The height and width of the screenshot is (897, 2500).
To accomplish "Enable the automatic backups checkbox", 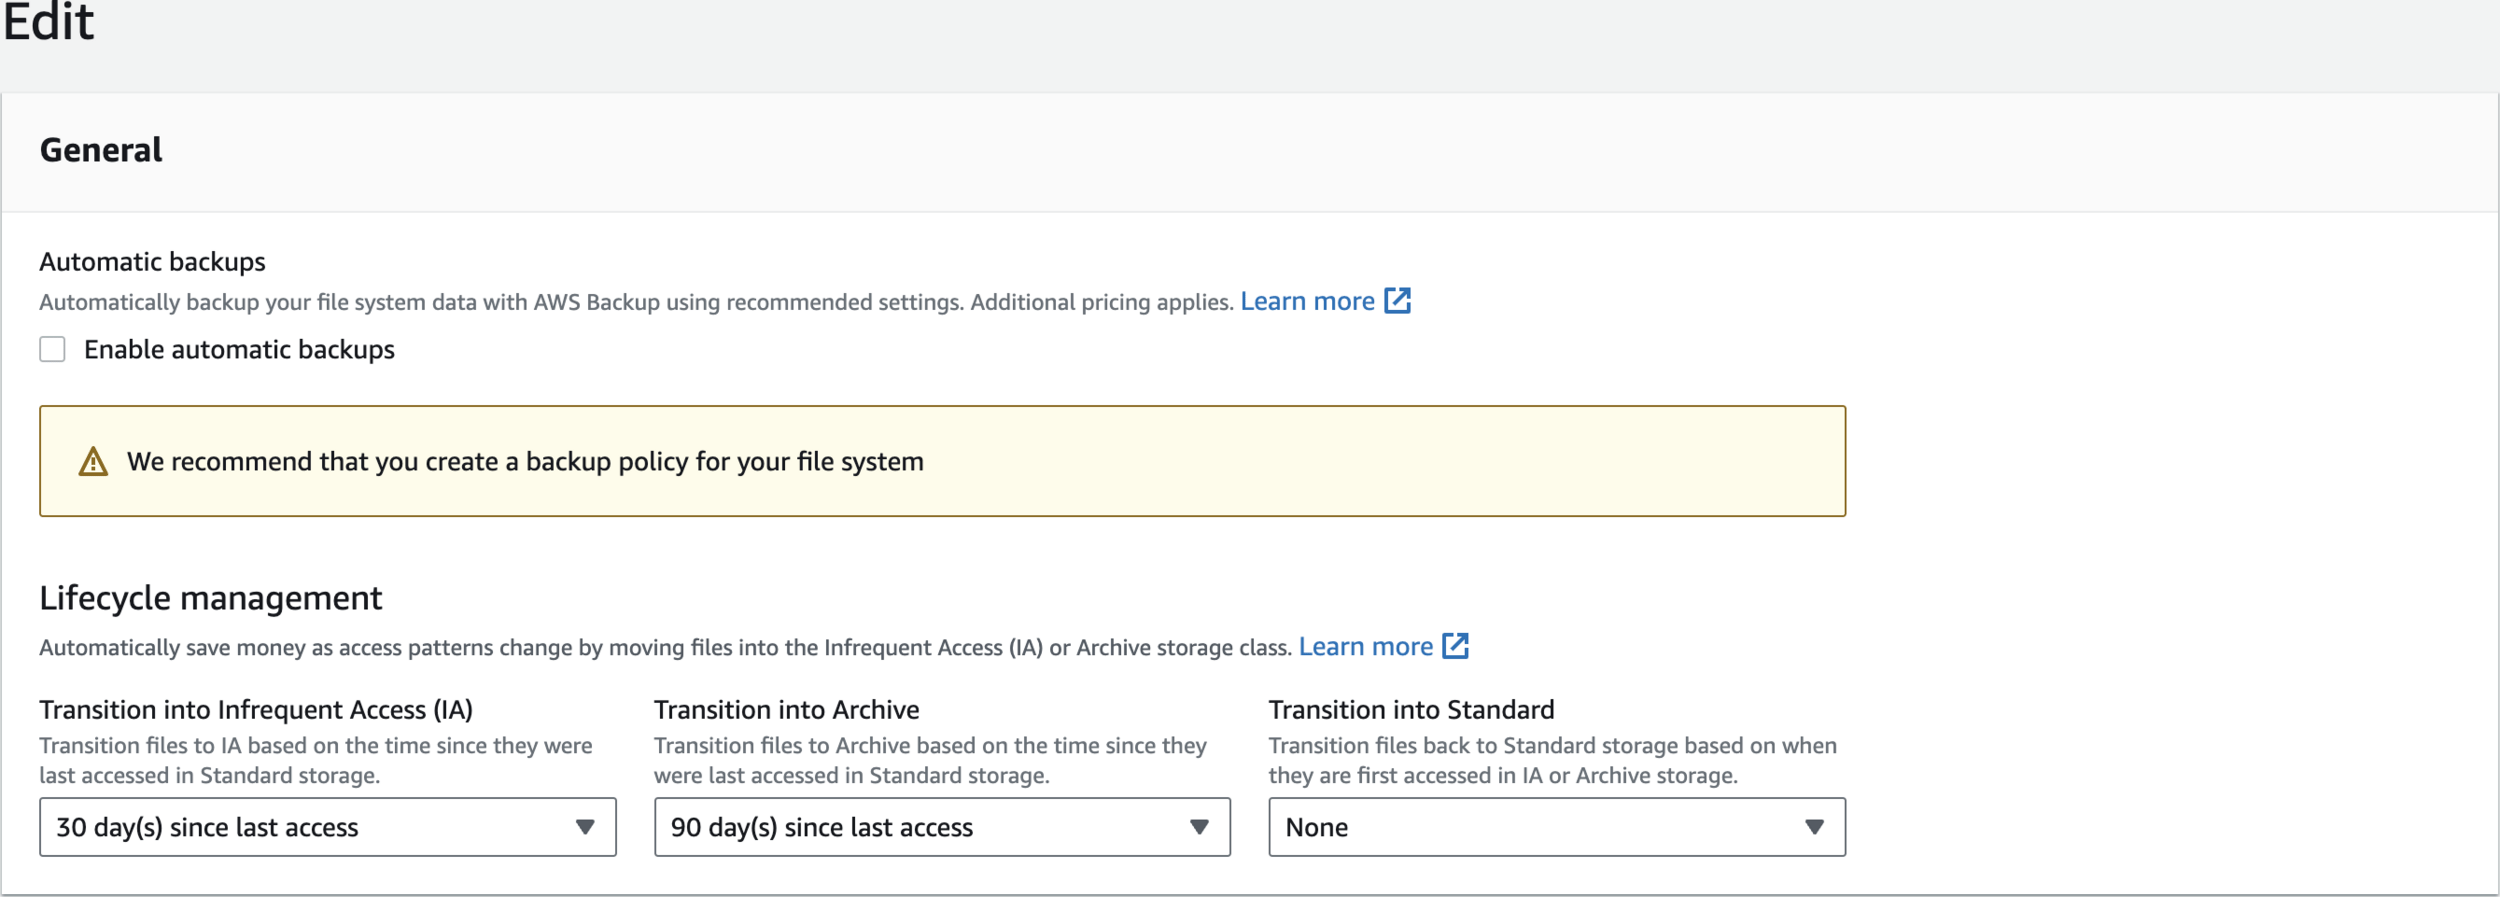I will (52, 349).
